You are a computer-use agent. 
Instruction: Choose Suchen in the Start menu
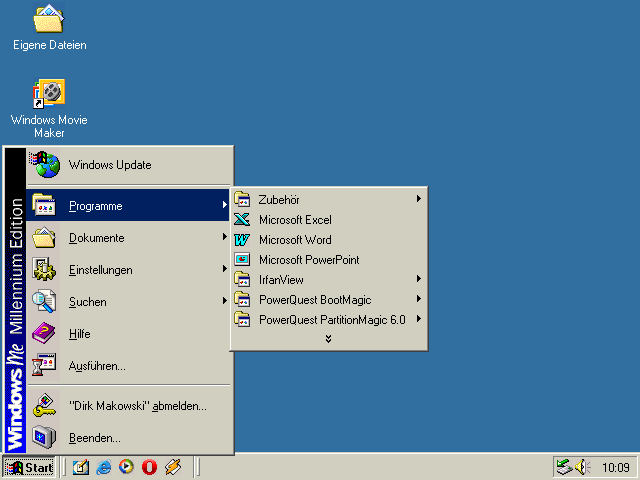[x=128, y=301]
